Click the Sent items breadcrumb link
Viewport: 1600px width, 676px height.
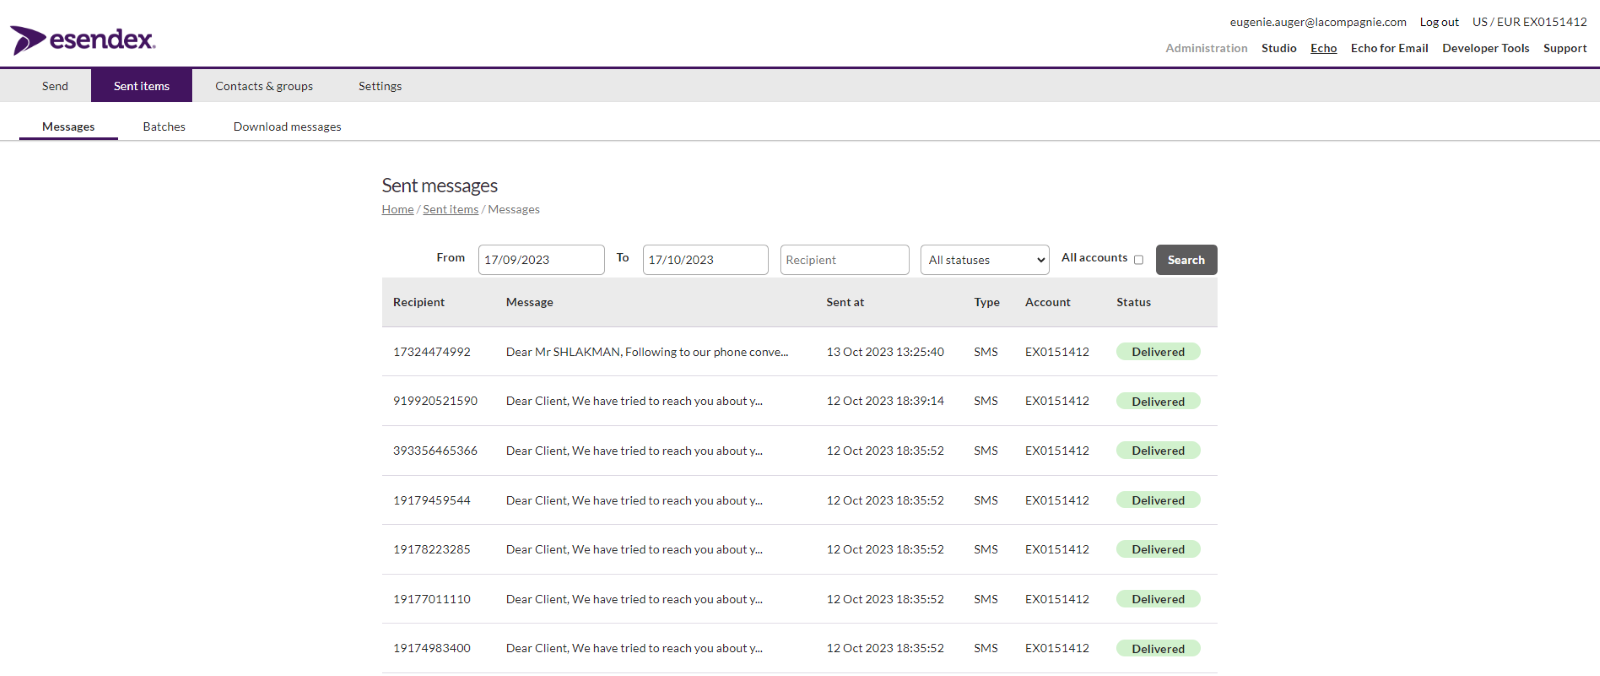450,209
